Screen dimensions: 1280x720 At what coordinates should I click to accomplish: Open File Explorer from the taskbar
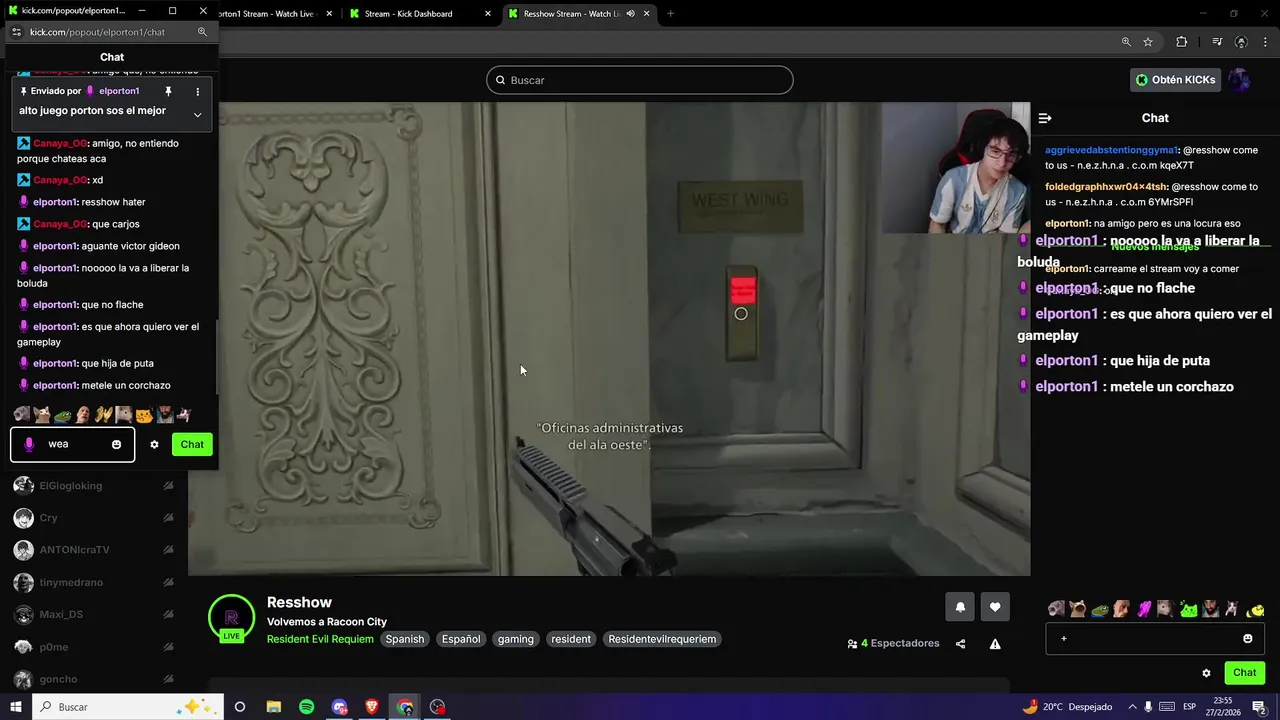pyautogui.click(x=273, y=707)
